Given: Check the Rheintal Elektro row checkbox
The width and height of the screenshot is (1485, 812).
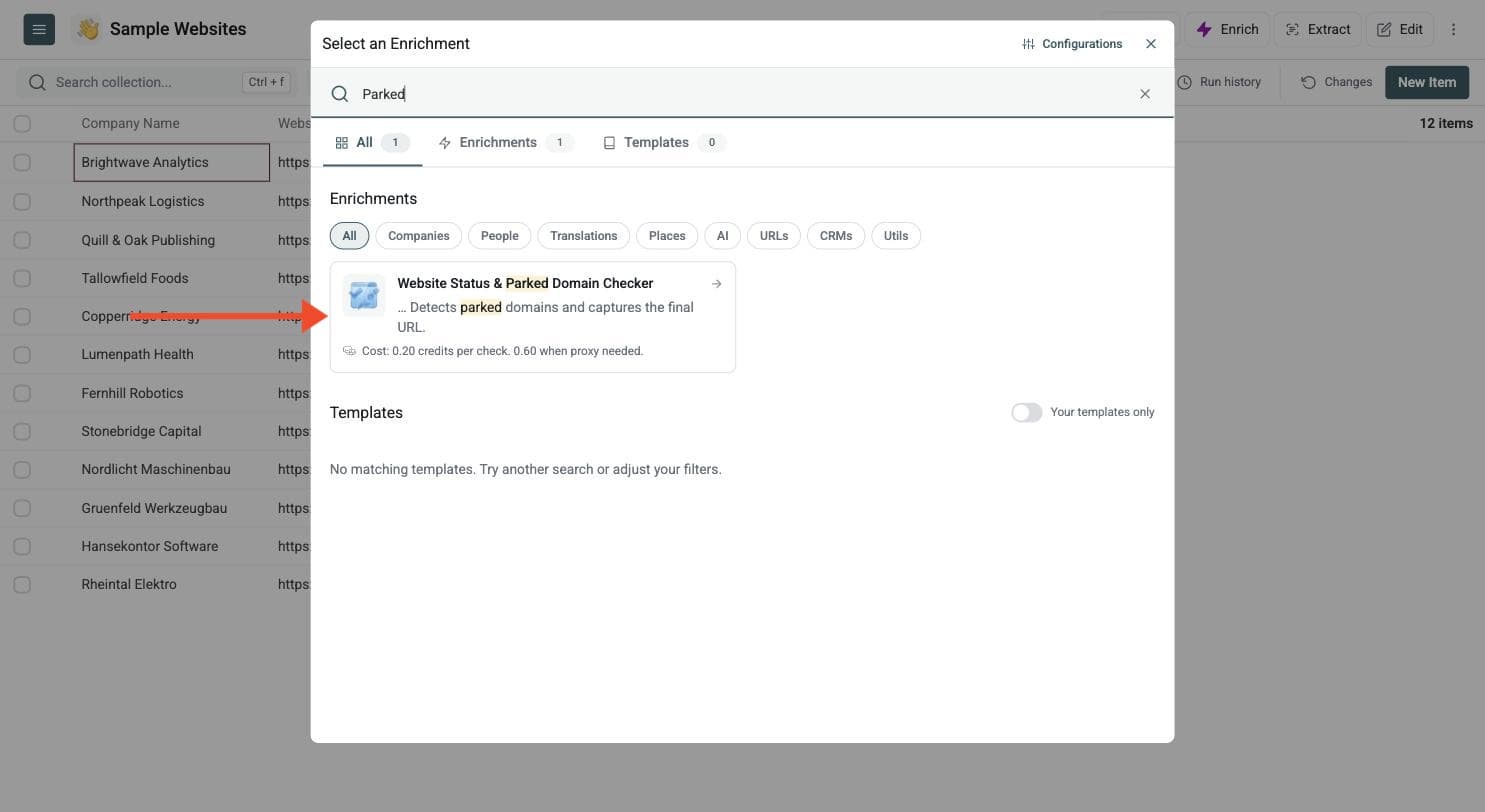Looking at the screenshot, I should tap(22, 585).
